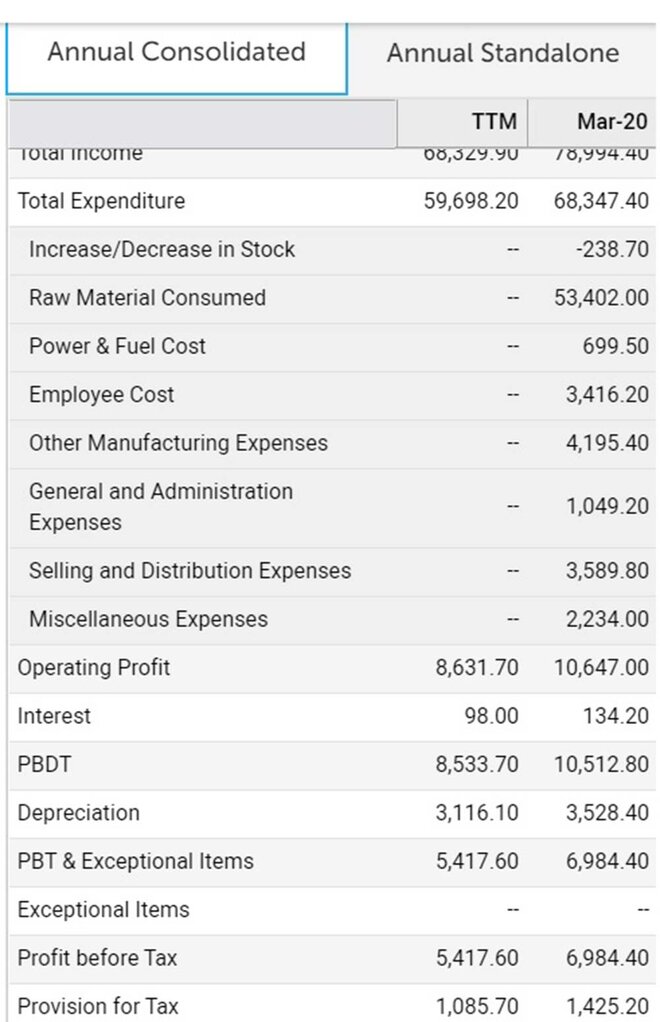The width and height of the screenshot is (660, 1022).
Task: Select the PBDT row label
Action: pyautogui.click(x=45, y=765)
